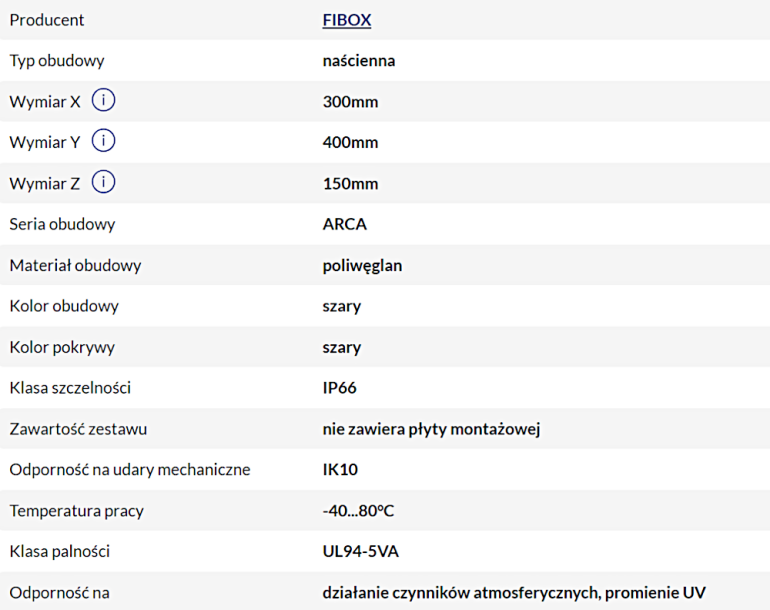The image size is (770, 610).
Task: Click the IK10 impact resistance value
Action: (340, 469)
